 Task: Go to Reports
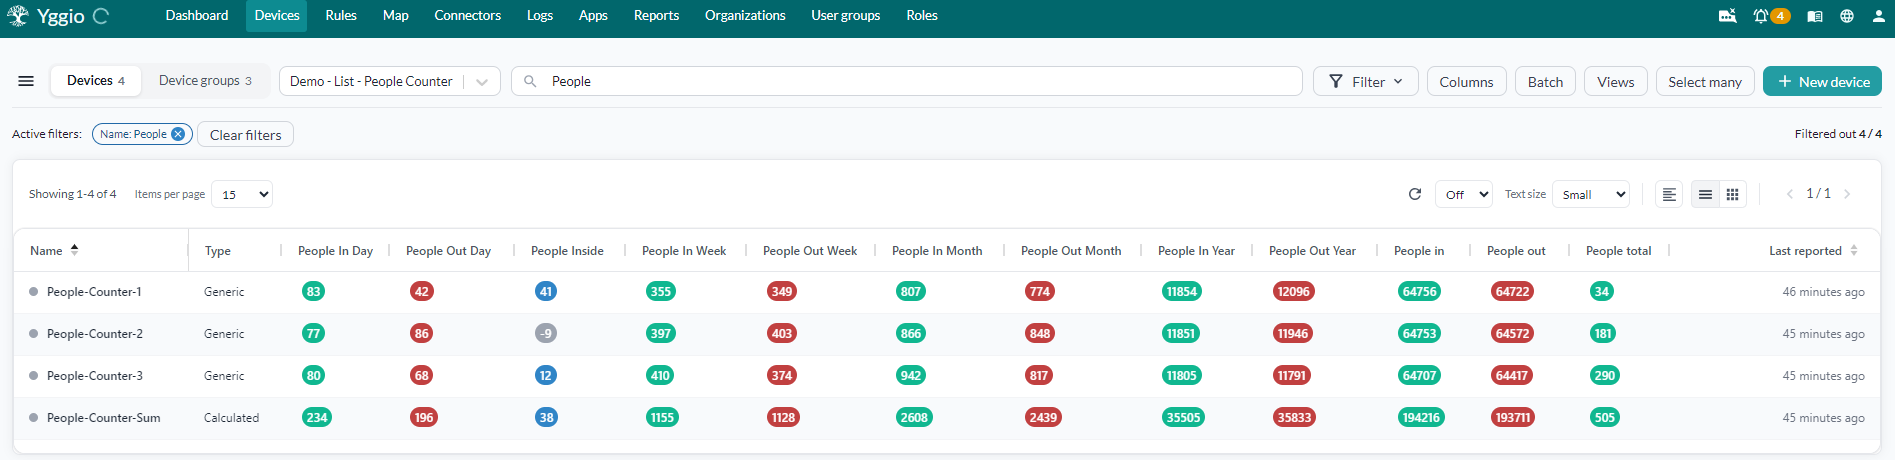656,15
